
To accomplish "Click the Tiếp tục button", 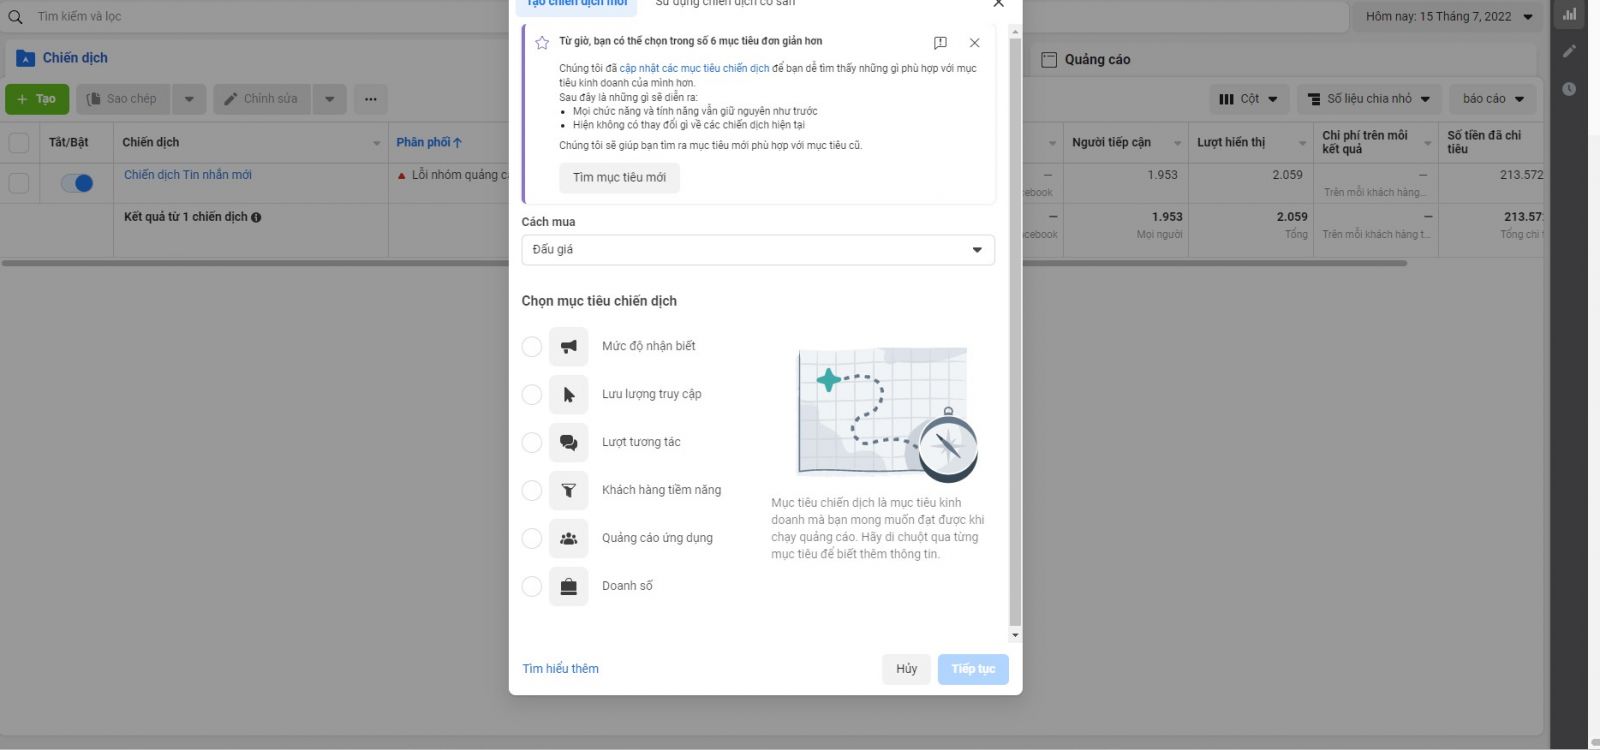I will (x=973, y=669).
